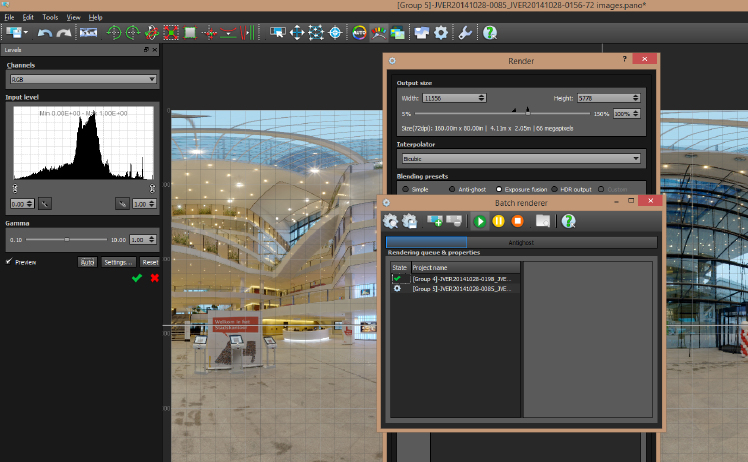748x462 pixels.
Task: Select the red-green vertical lines tool
Action: point(247,33)
